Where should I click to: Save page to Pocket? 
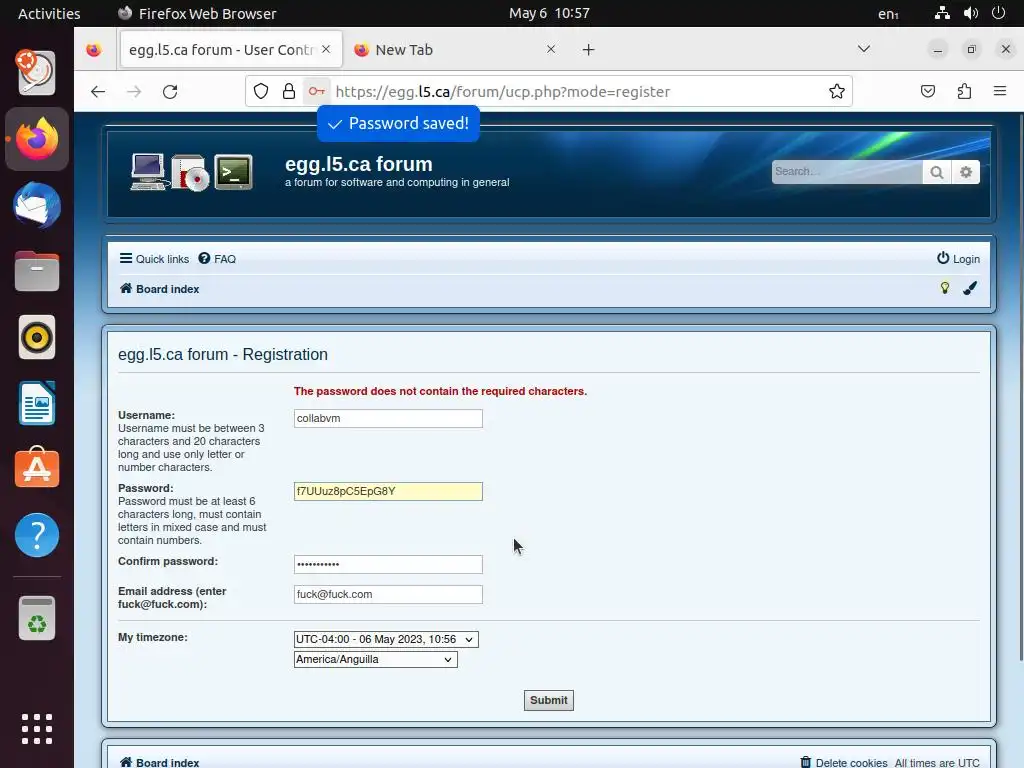point(928,91)
